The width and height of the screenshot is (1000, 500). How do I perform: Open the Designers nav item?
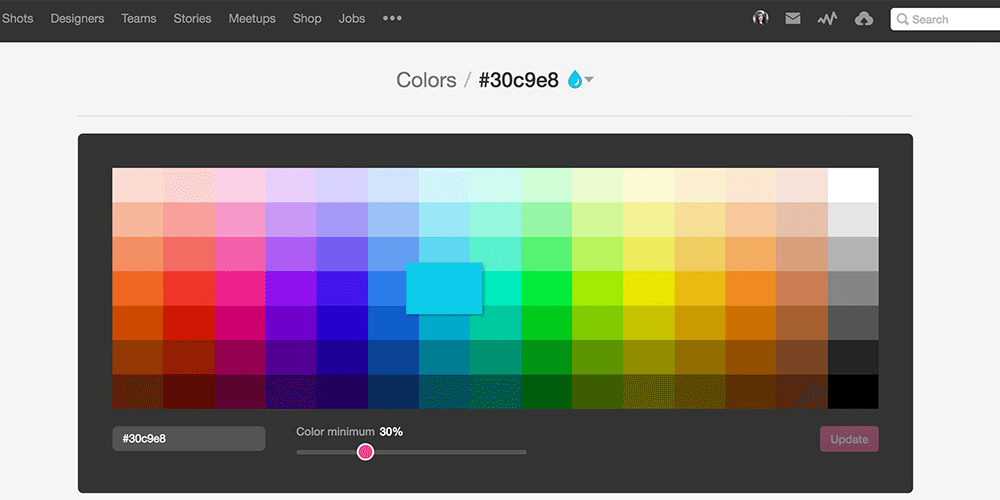point(77,18)
